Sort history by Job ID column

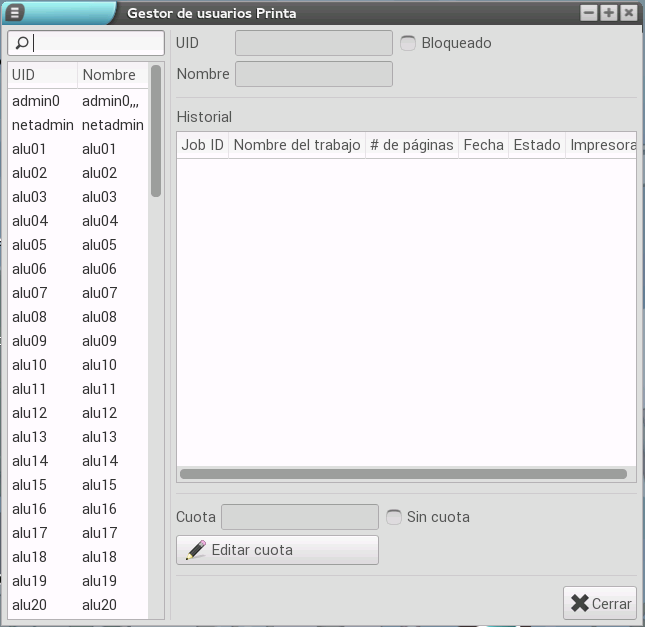click(x=203, y=145)
